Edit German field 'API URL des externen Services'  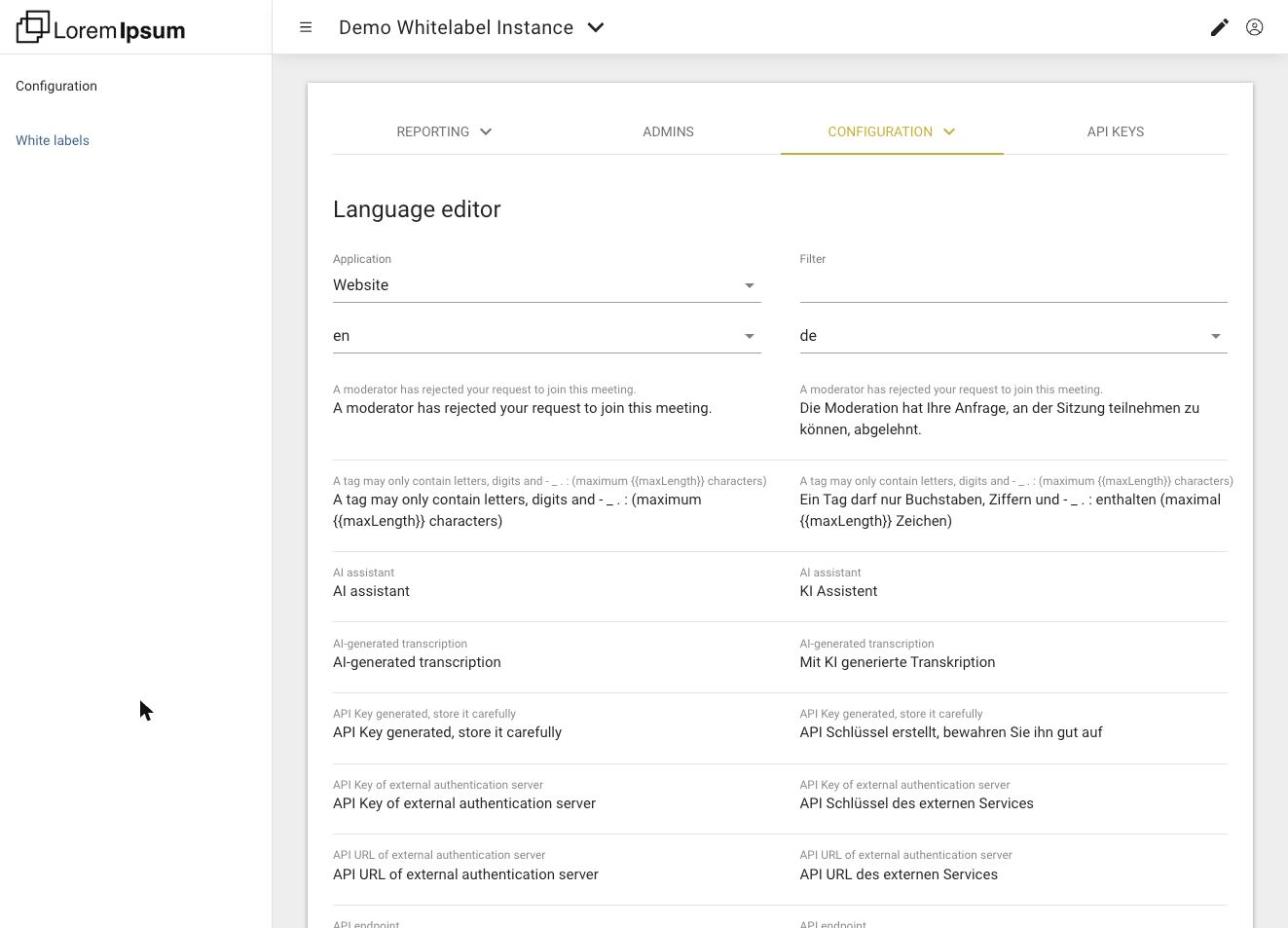[1013, 874]
